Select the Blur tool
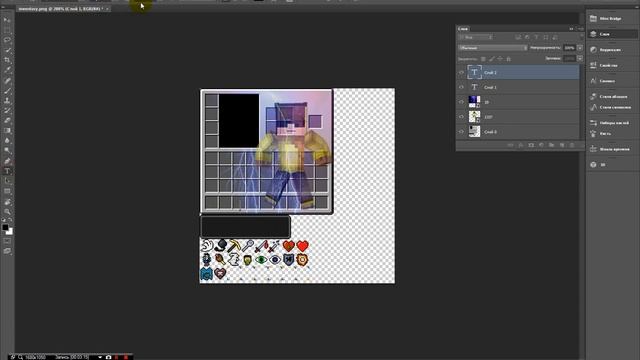This screenshot has height=360, width=640. coord(7,141)
